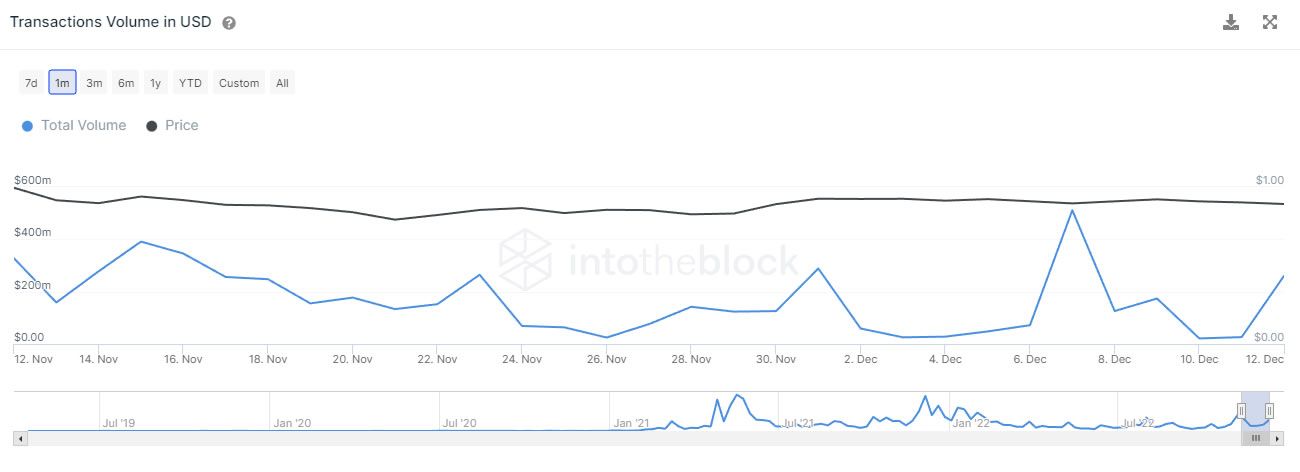This screenshot has height=472, width=1300.
Task: Select the 7d time range
Action: point(31,83)
